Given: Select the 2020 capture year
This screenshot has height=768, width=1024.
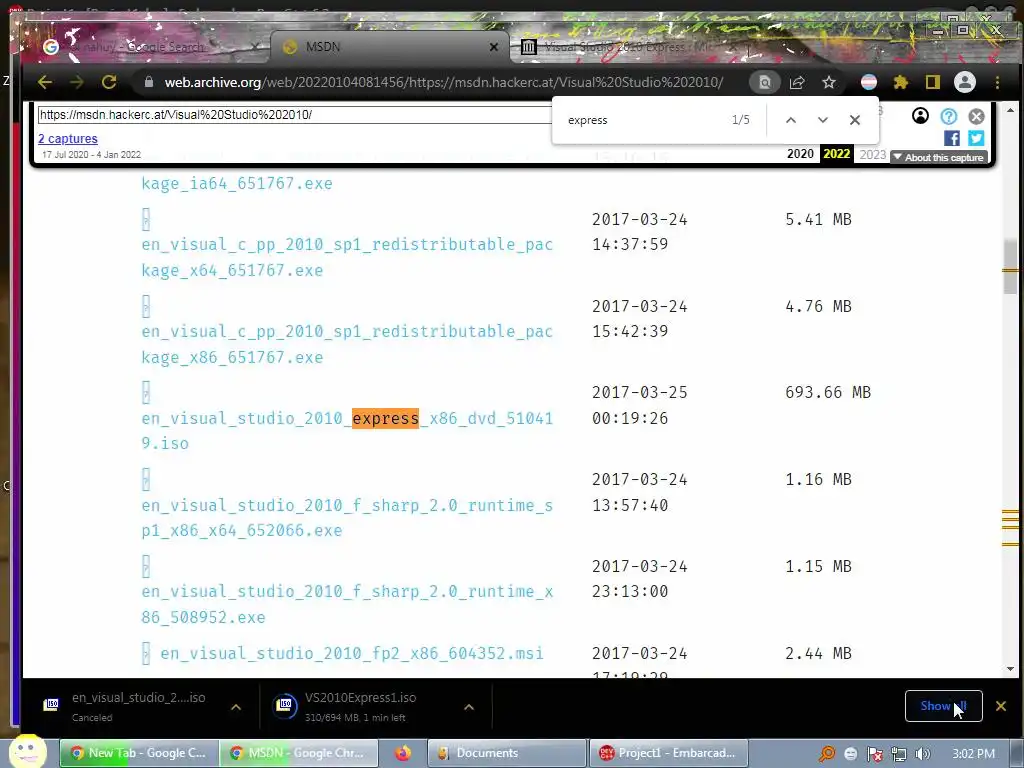Looking at the screenshot, I should (x=800, y=153).
